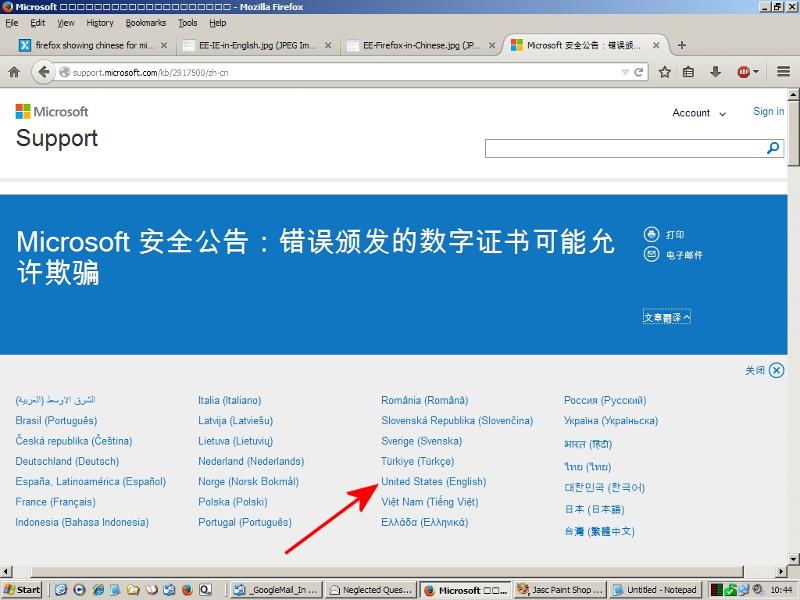Open the downloads arrow icon
Screen dimensions: 800x600
coord(715,72)
